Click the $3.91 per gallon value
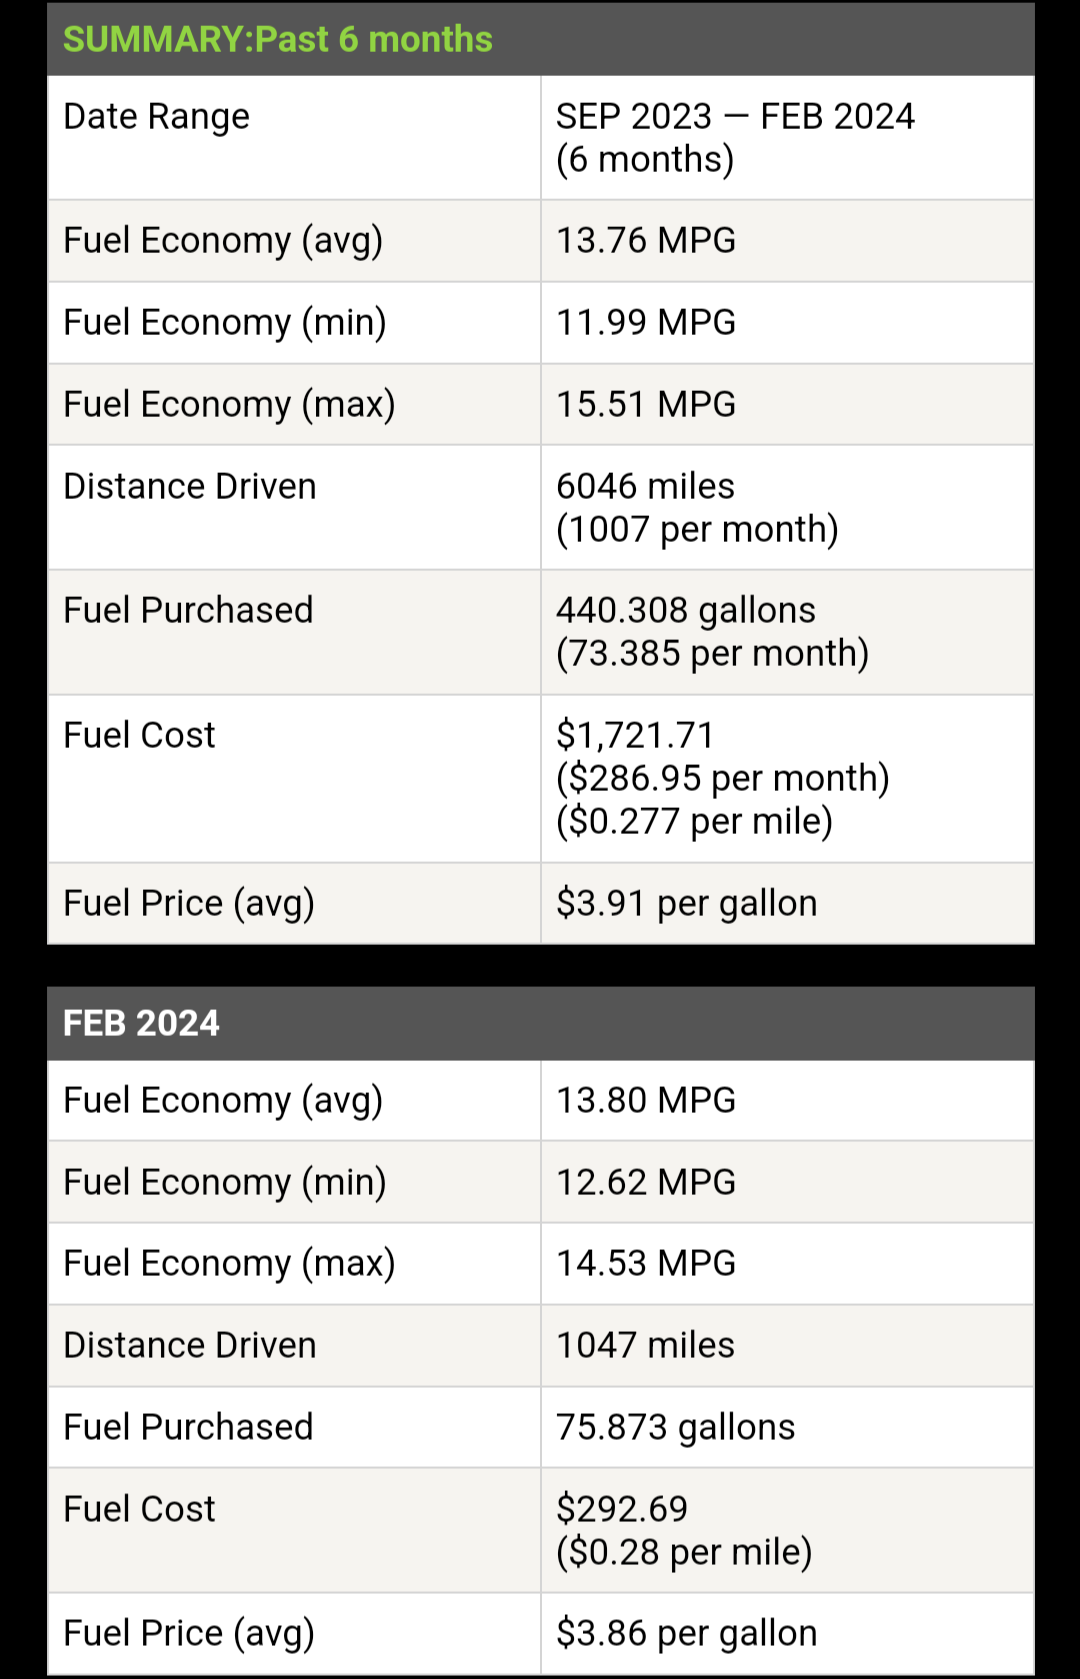1080x1679 pixels. pyautogui.click(x=687, y=903)
